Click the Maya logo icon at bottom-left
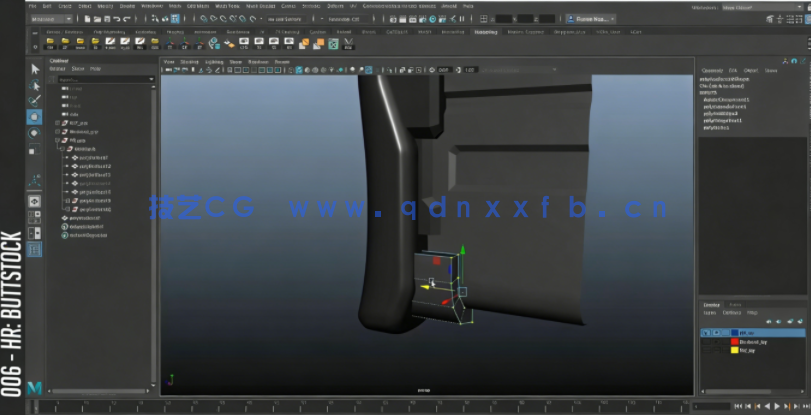 tap(35, 387)
